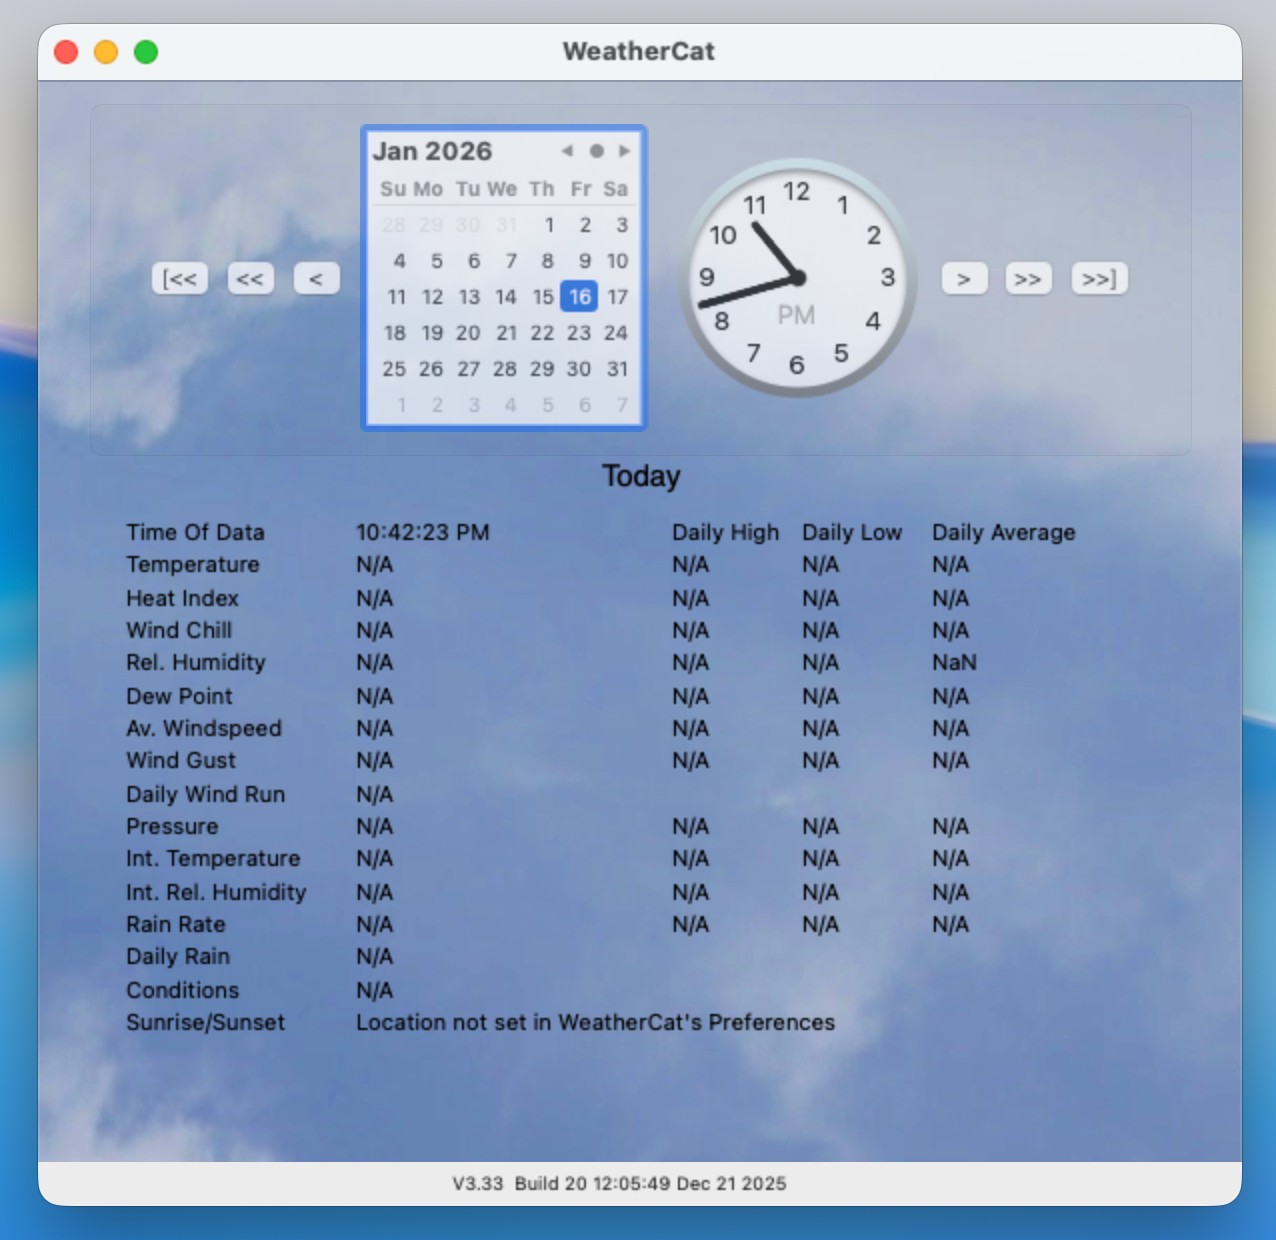Viewport: 1276px width, 1240px height.
Task: Select January 4 on the calendar
Action: click(399, 261)
